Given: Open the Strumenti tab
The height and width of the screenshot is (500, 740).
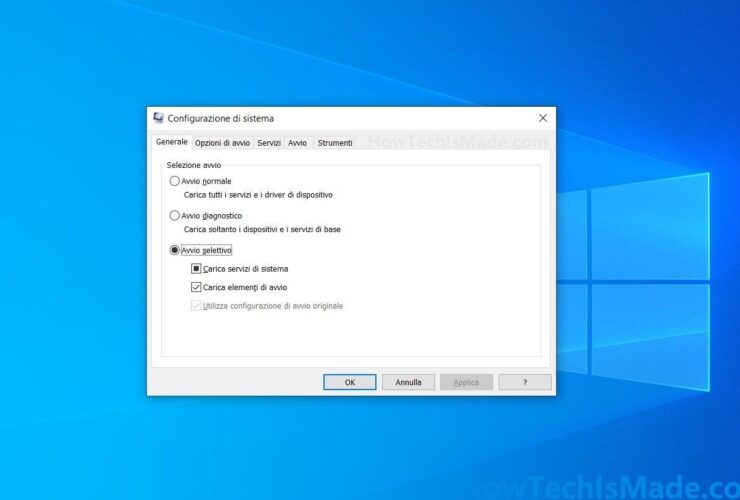Looking at the screenshot, I should click(x=335, y=143).
